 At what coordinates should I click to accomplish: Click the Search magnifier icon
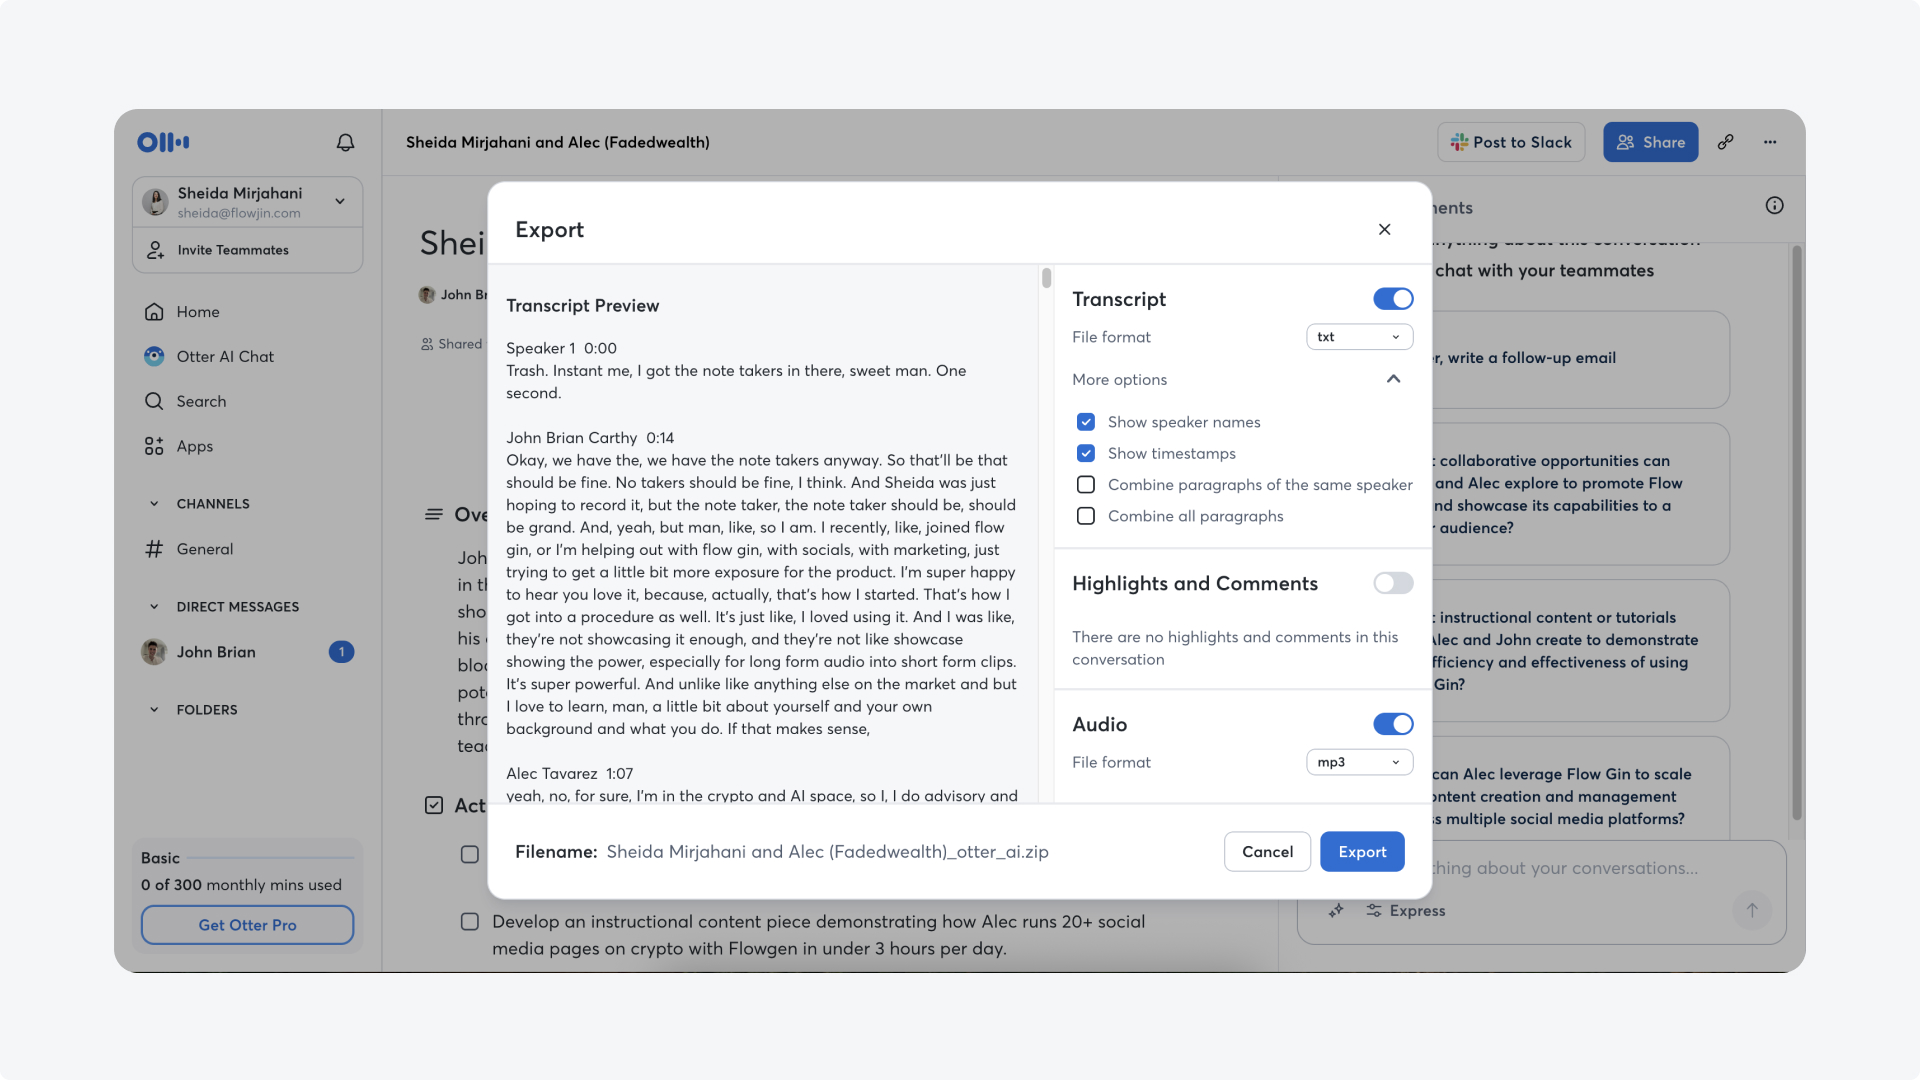coord(154,401)
